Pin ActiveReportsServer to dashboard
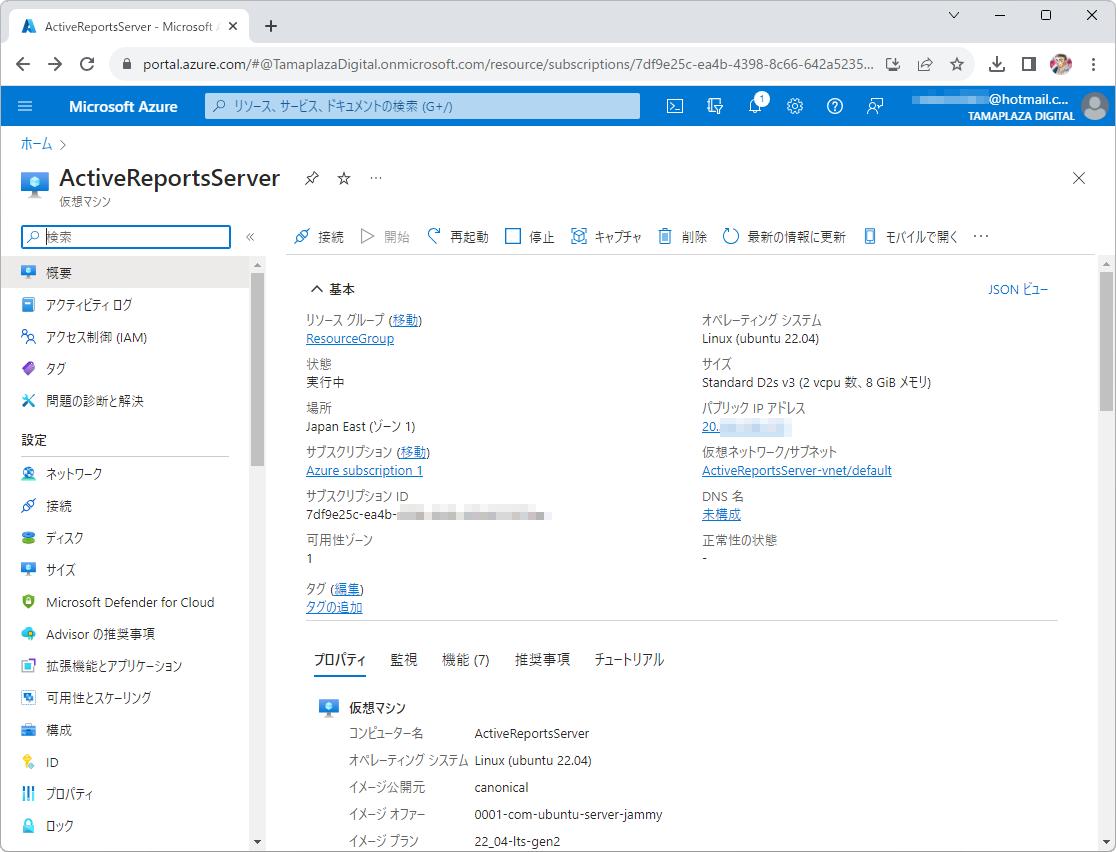The image size is (1116, 852). [312, 178]
